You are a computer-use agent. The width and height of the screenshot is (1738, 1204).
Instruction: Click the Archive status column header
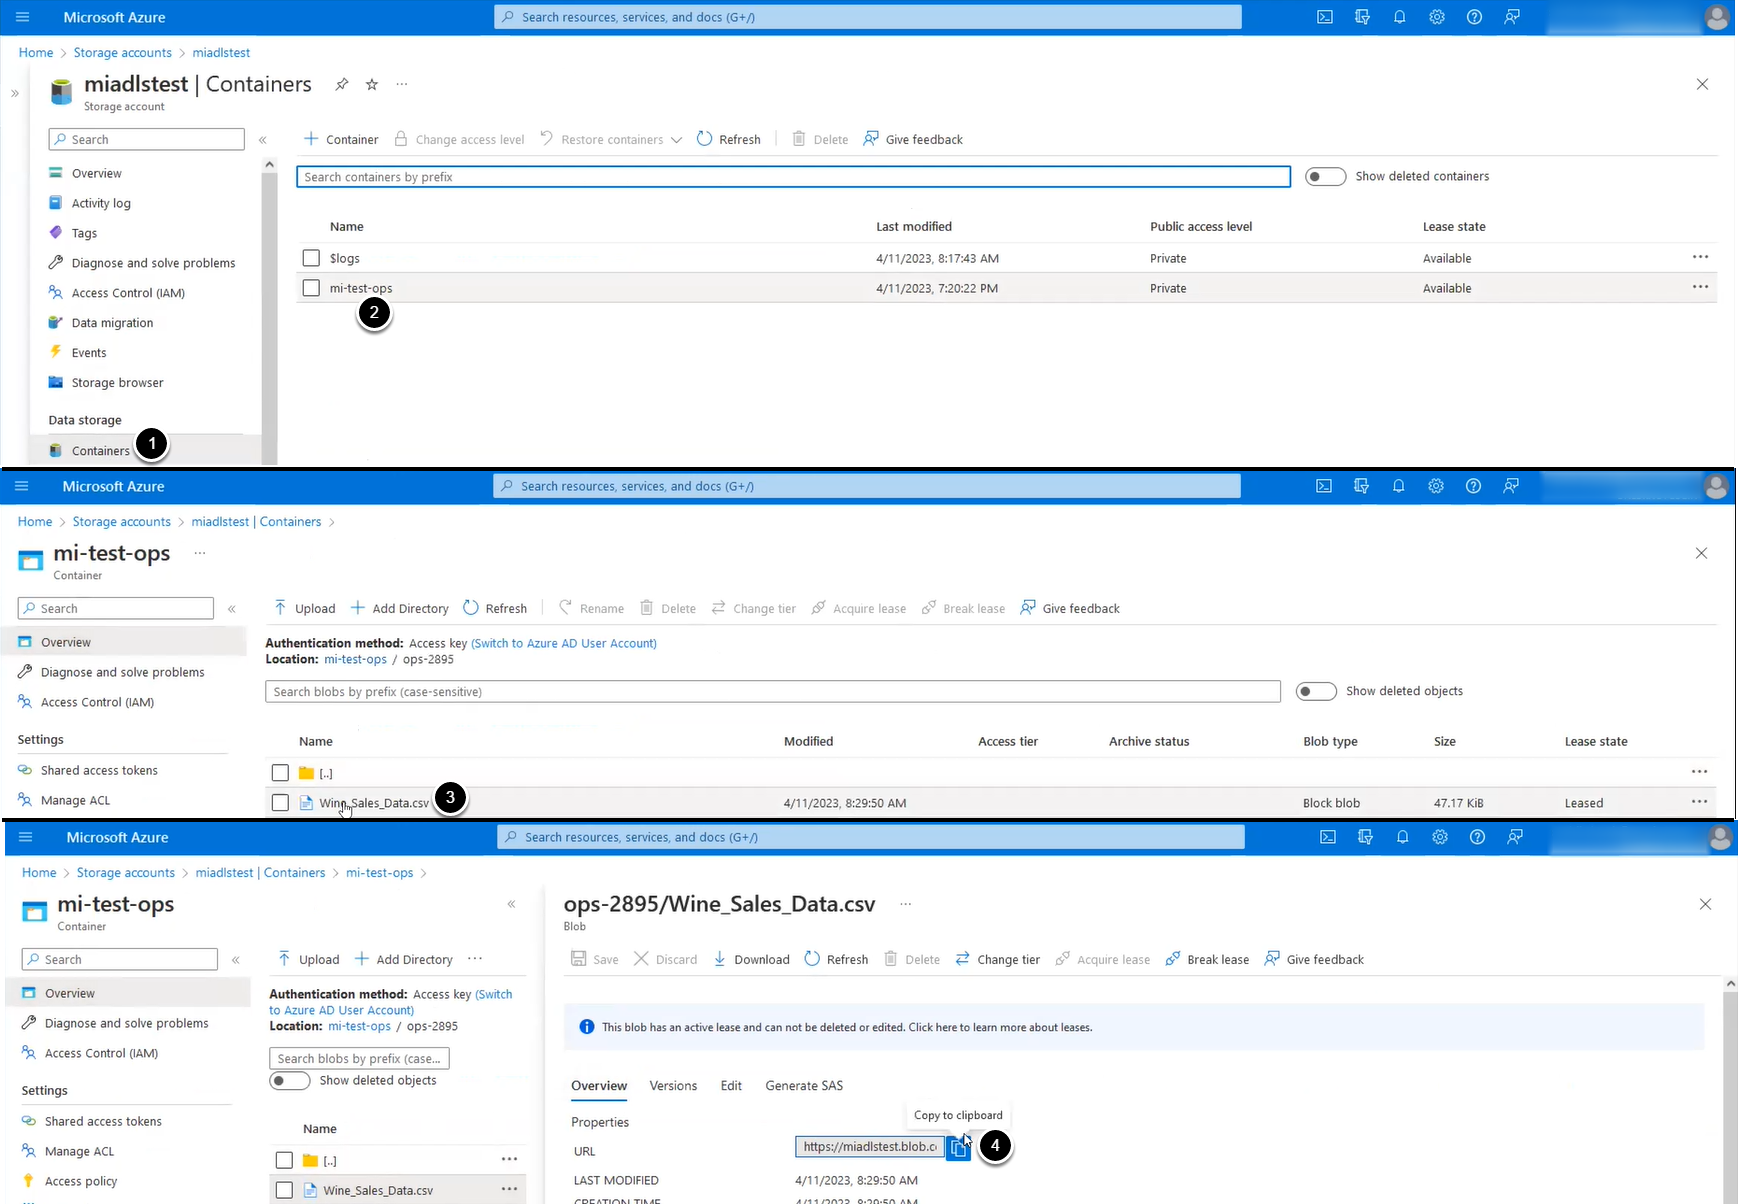pos(1149,741)
